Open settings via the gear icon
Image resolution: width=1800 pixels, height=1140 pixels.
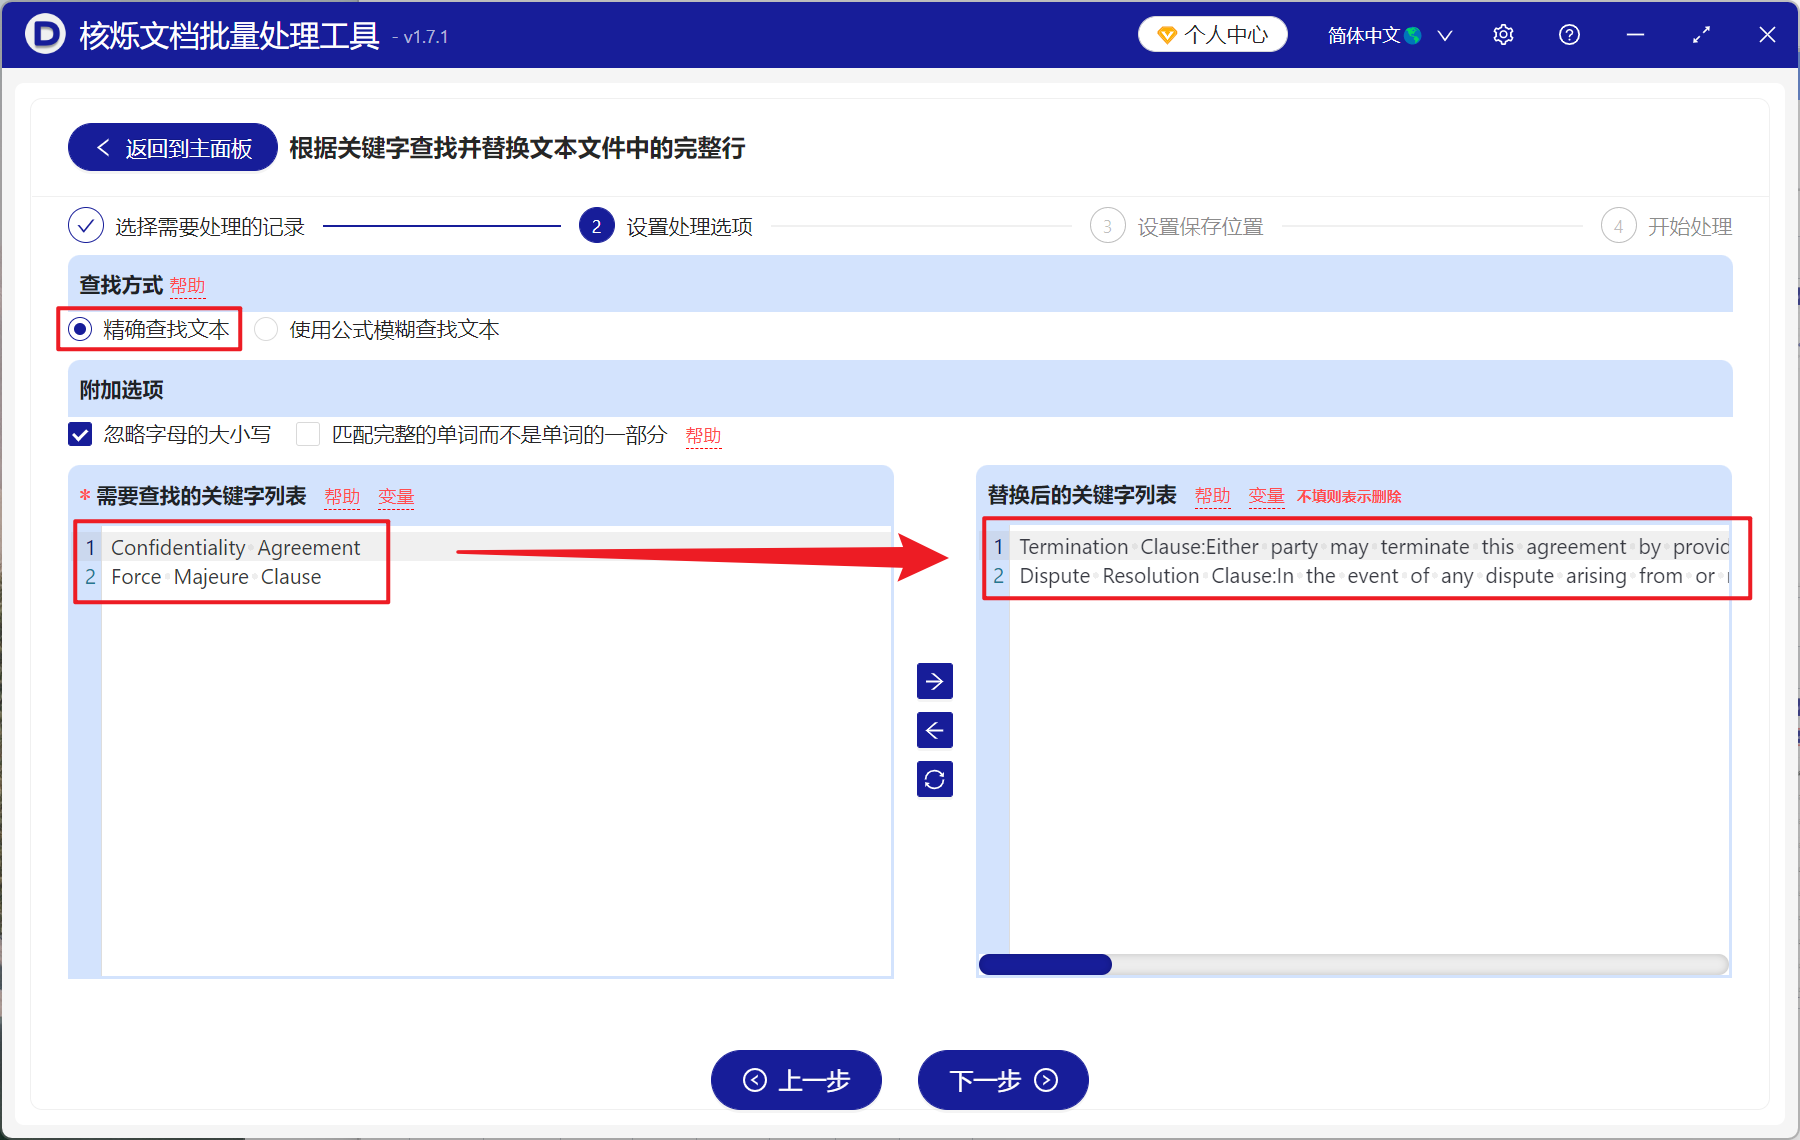[x=1503, y=34]
